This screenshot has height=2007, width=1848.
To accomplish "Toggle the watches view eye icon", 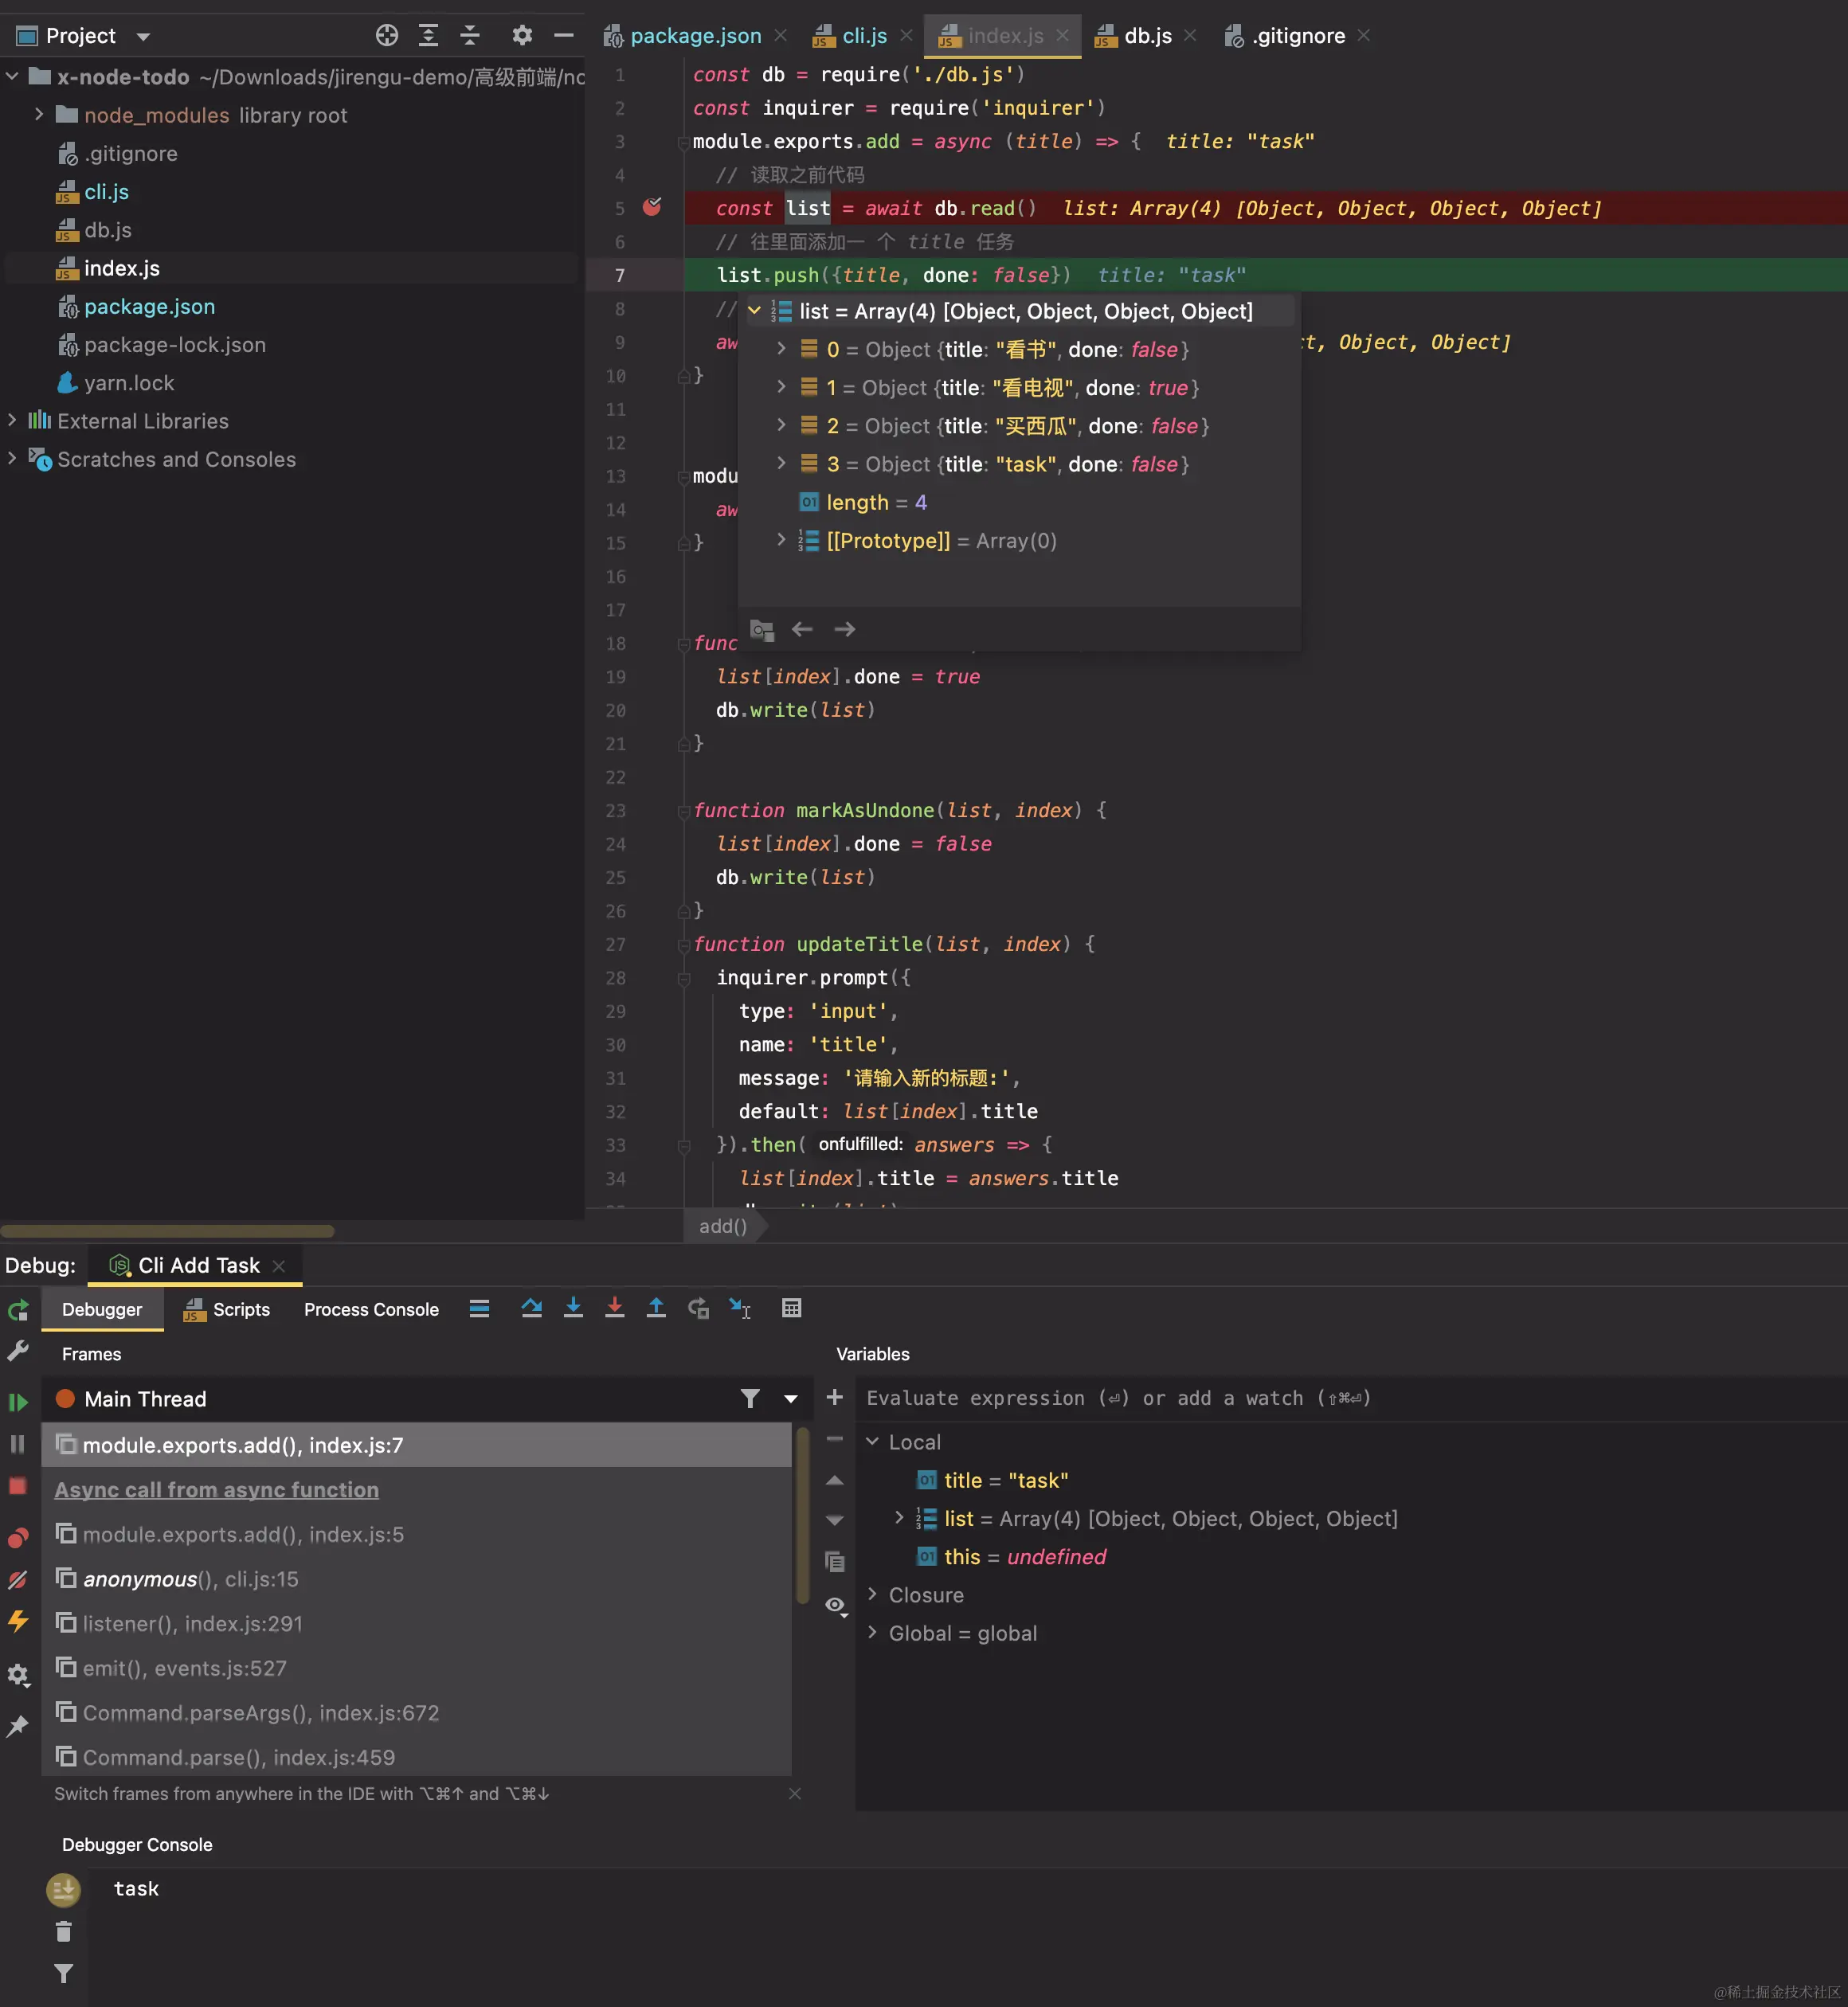I will coord(835,1605).
